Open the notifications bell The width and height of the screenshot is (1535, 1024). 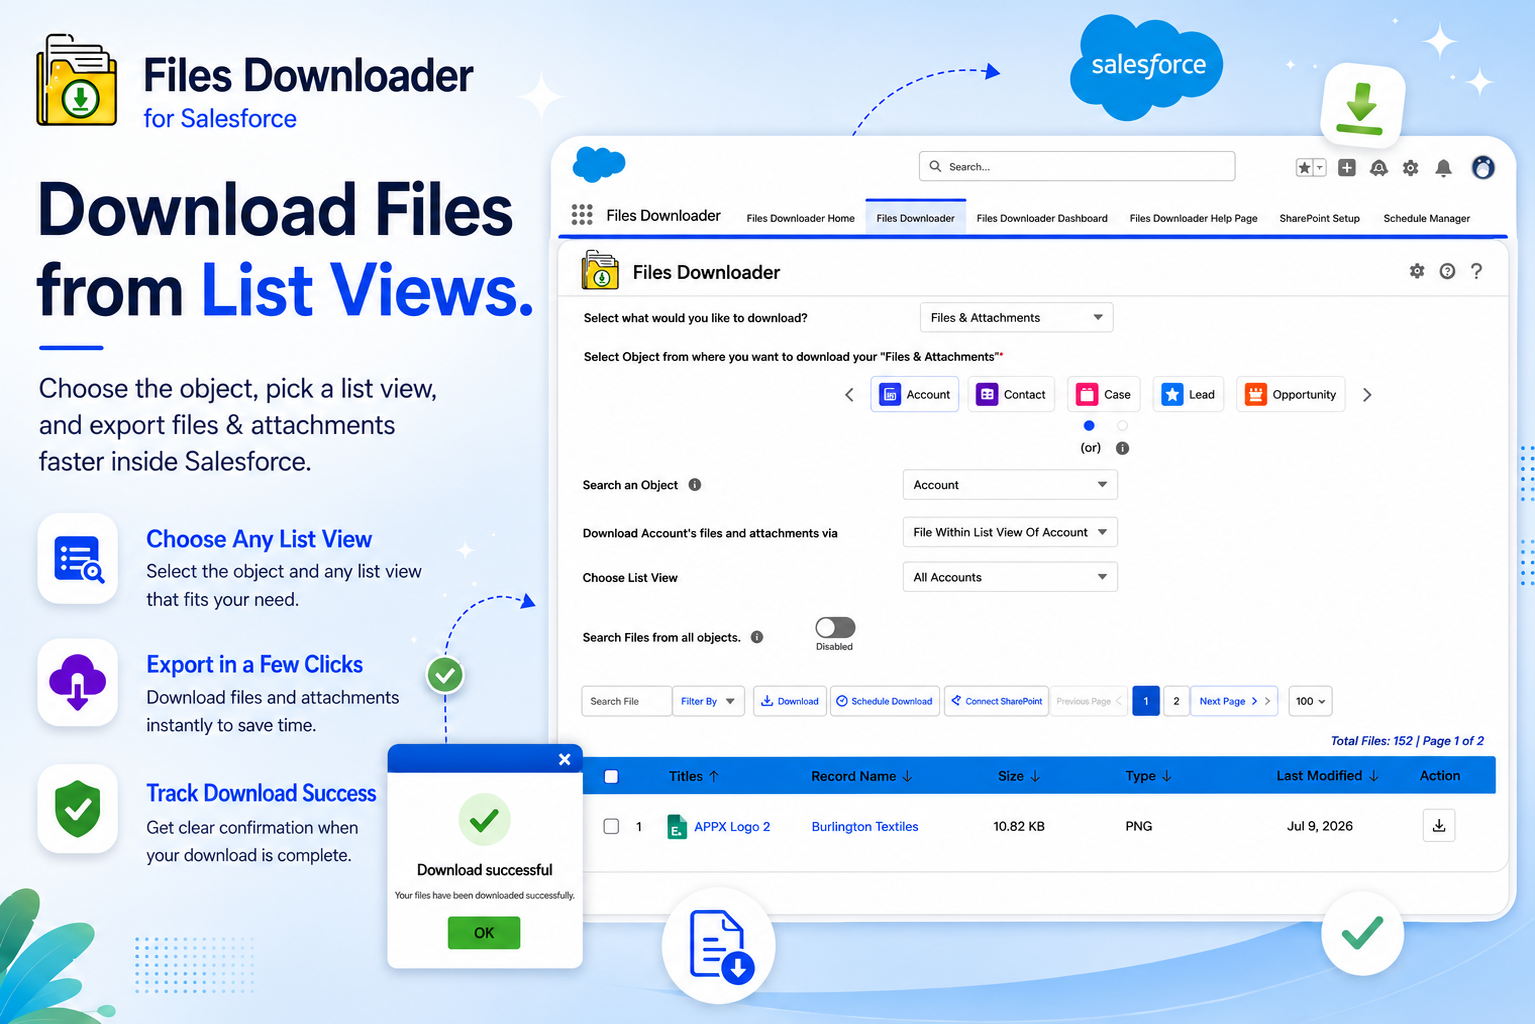(1443, 168)
